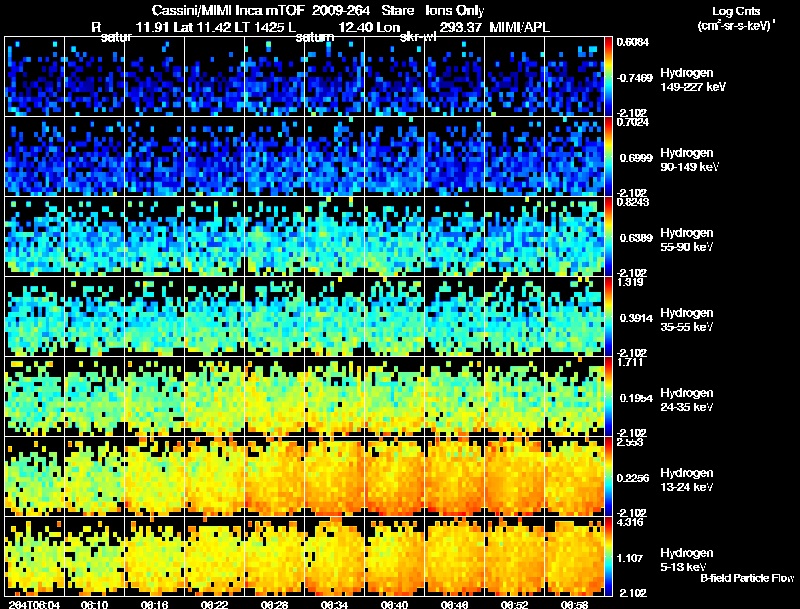This screenshot has width=800, height=609.
Task: Select the '2009-264' date in the title
Action: [340, 10]
